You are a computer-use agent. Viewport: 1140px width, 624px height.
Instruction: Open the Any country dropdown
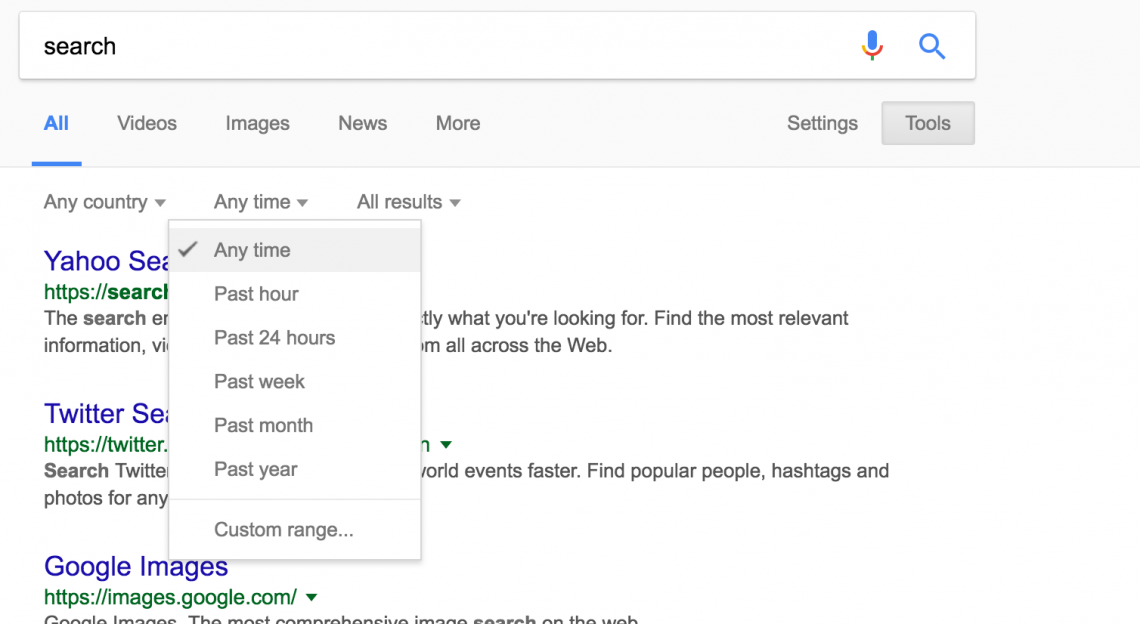[x=104, y=201]
